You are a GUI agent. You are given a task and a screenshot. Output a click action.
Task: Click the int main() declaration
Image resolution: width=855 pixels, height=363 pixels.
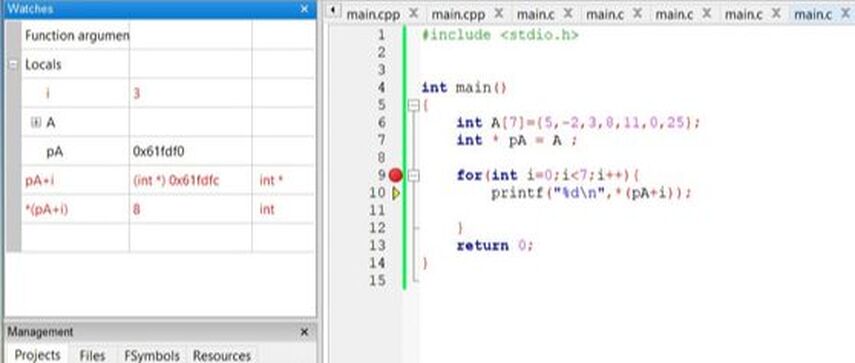464,88
